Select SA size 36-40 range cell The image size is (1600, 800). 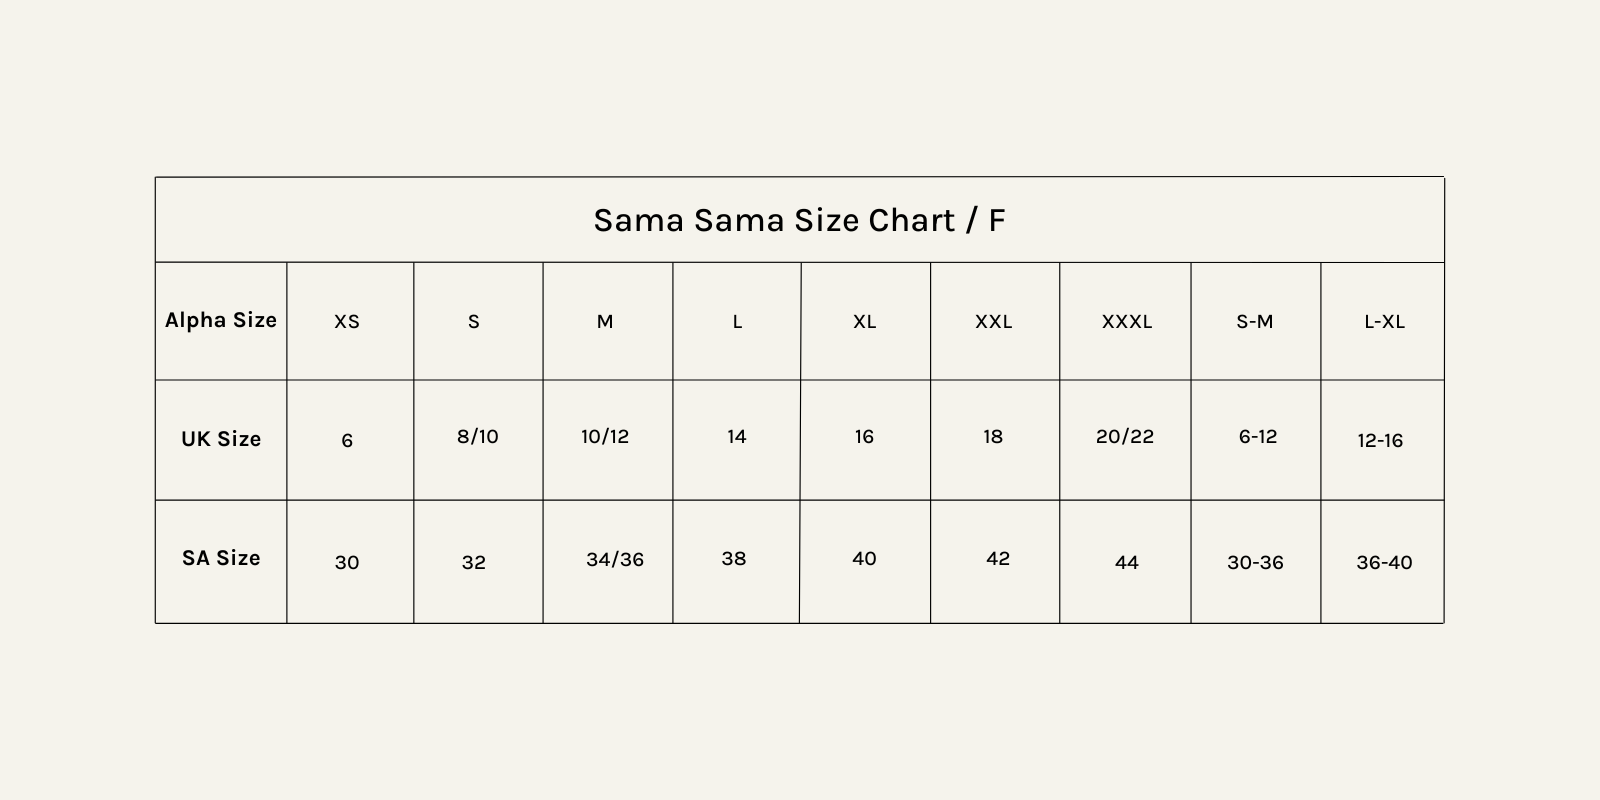1385,563
